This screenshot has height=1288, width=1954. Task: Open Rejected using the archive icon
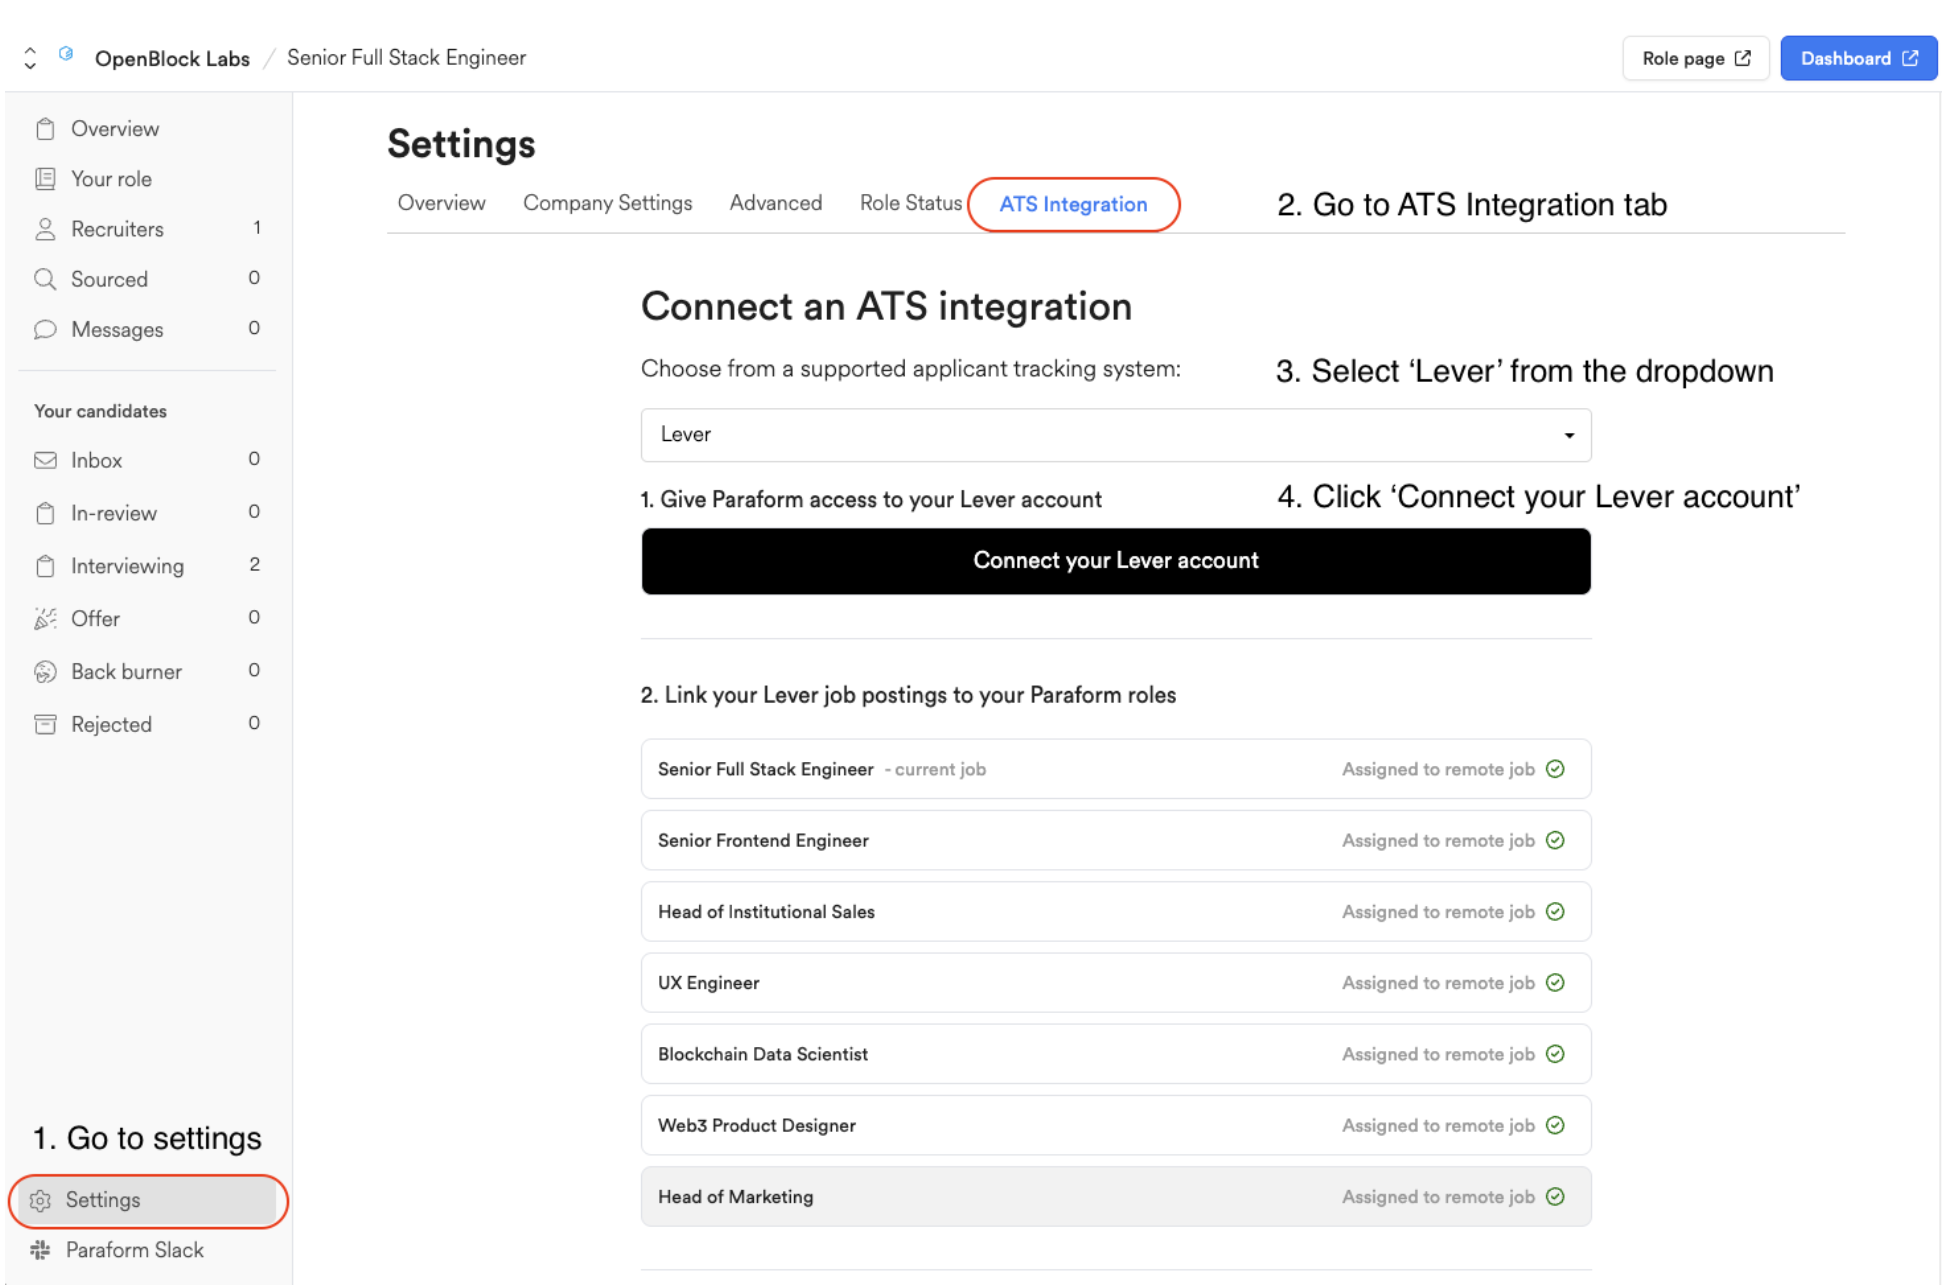click(46, 724)
